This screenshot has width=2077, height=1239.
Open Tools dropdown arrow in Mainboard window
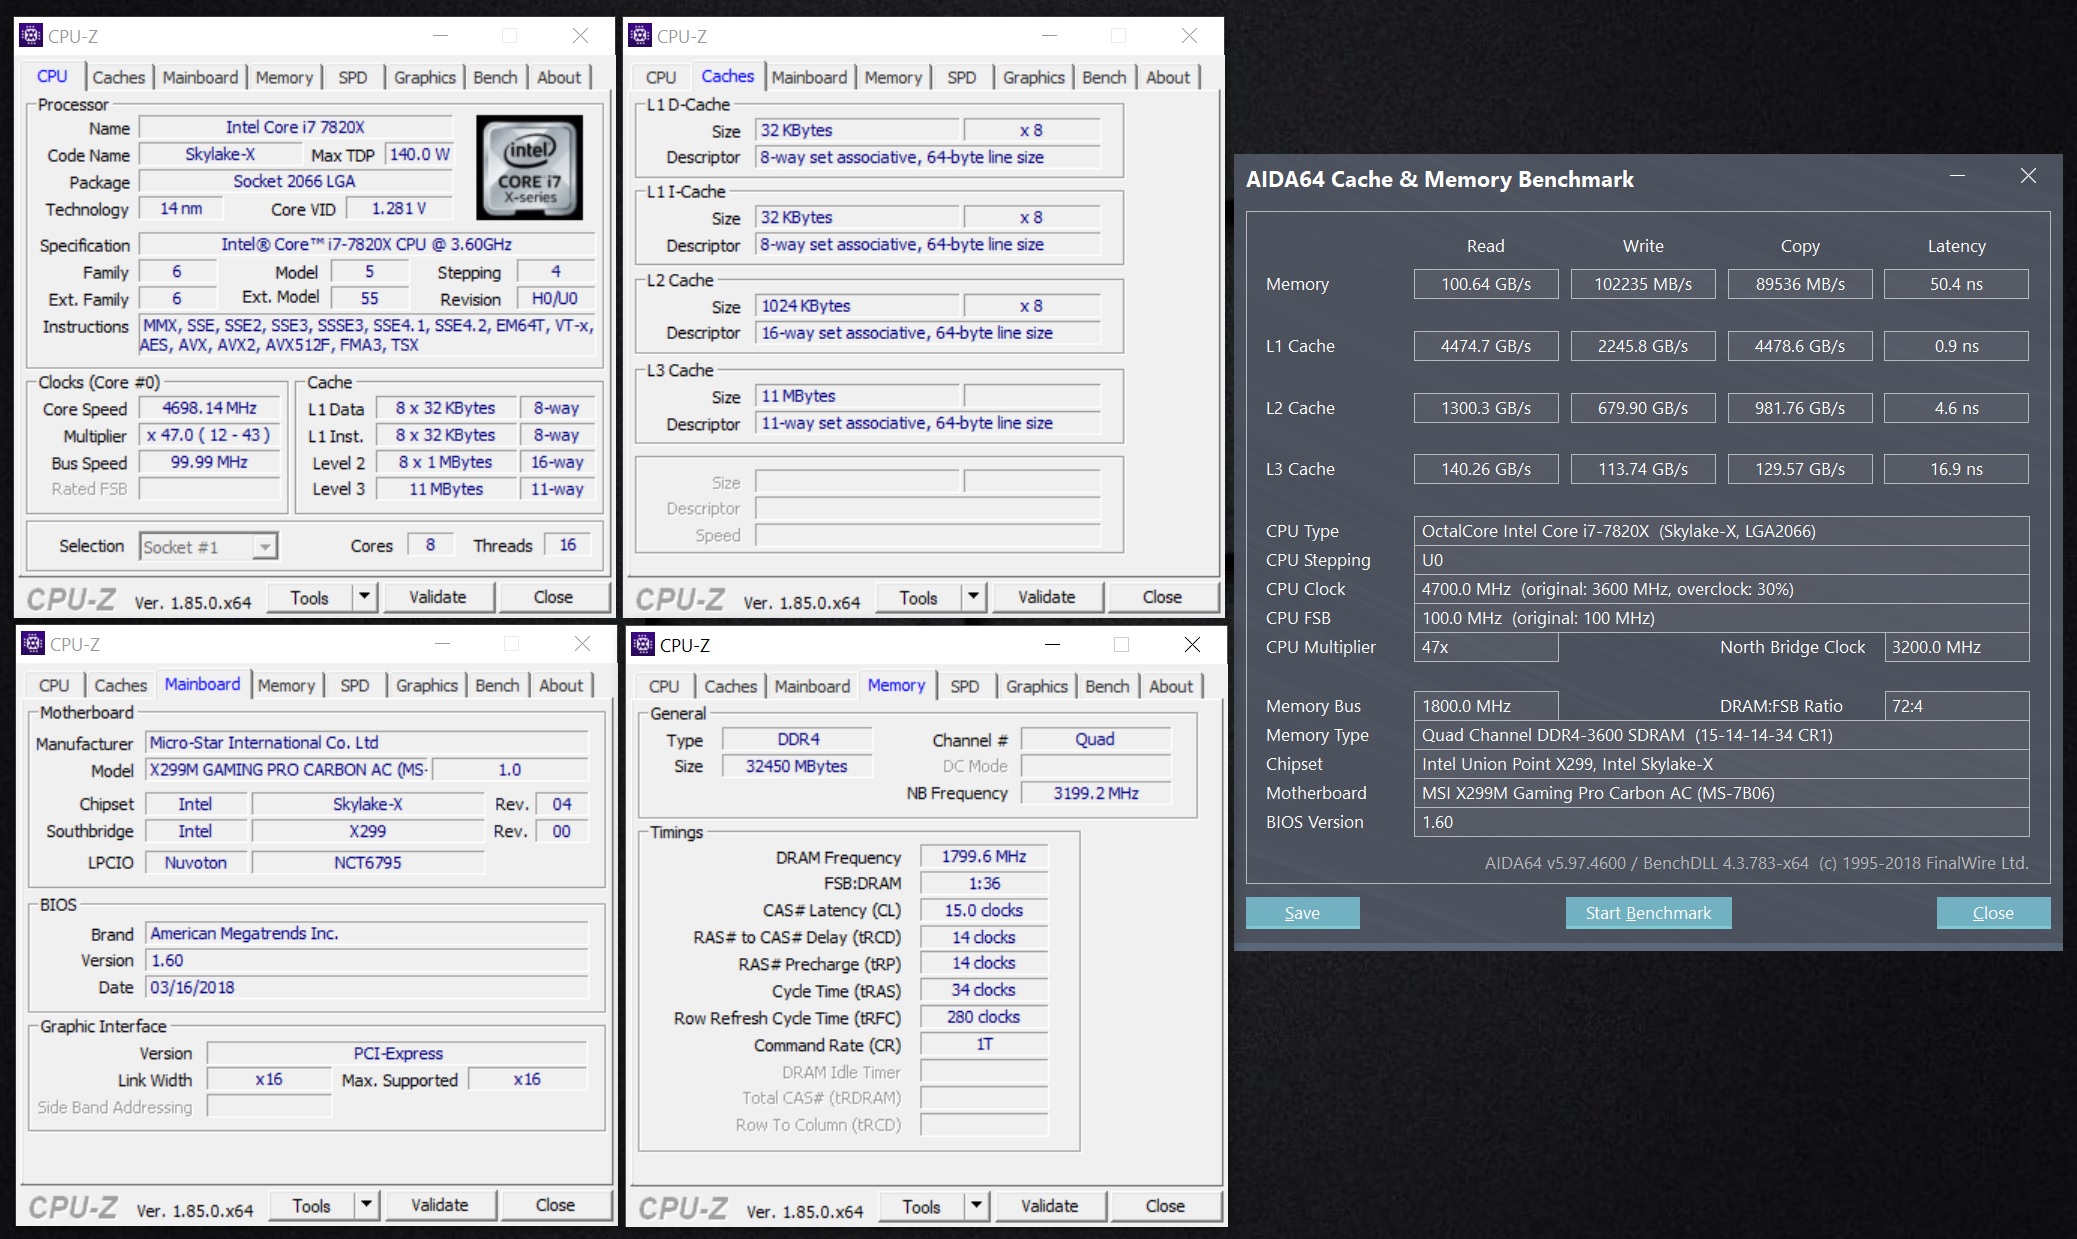(367, 1204)
